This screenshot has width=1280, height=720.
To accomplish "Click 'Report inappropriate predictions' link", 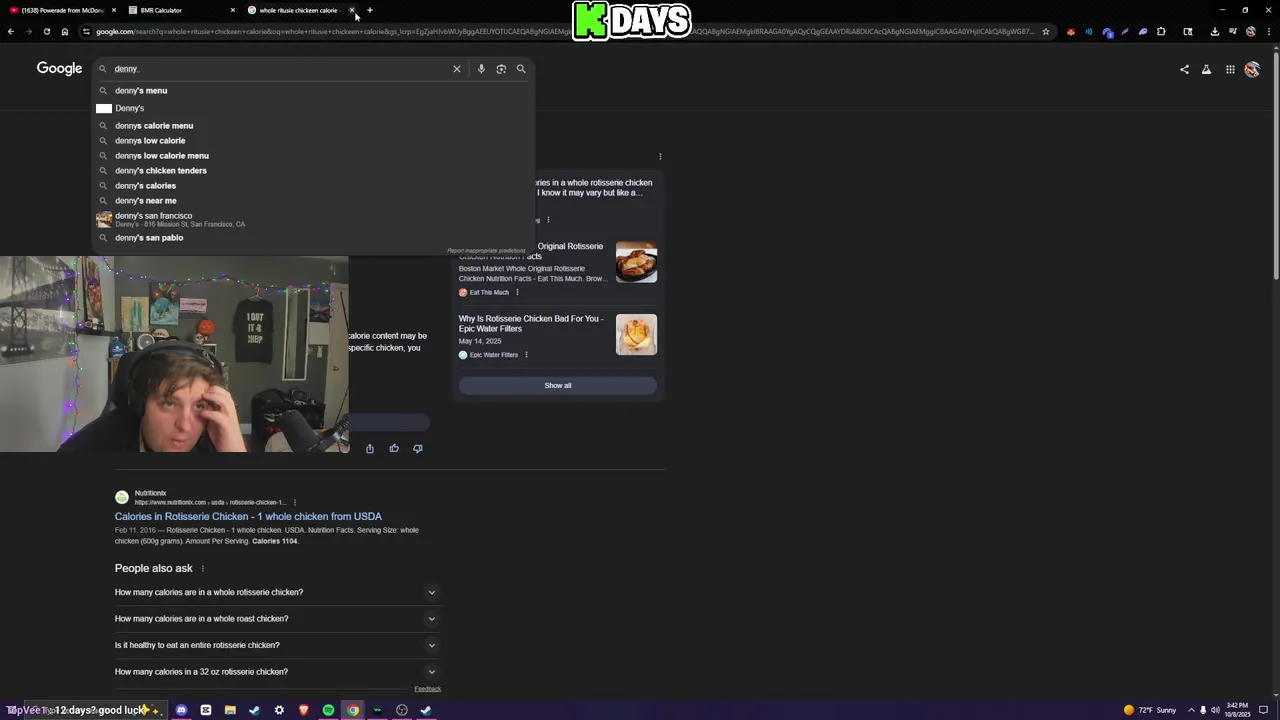I will point(486,250).
